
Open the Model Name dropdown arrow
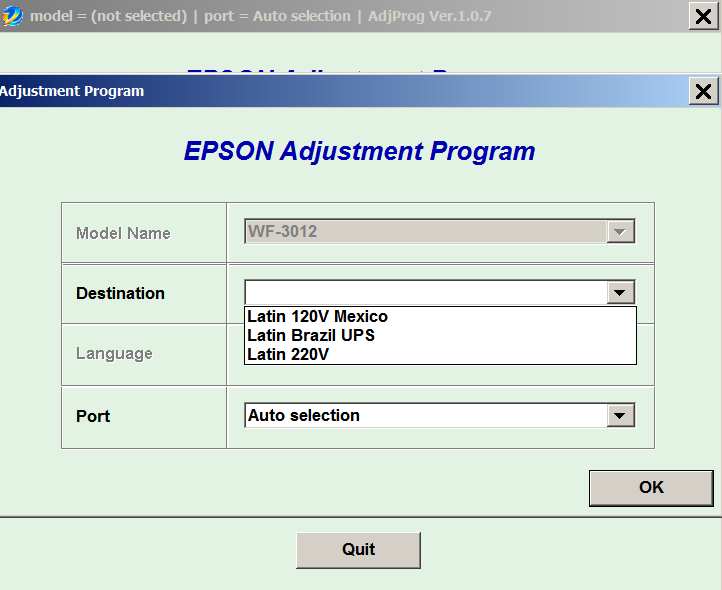point(620,232)
